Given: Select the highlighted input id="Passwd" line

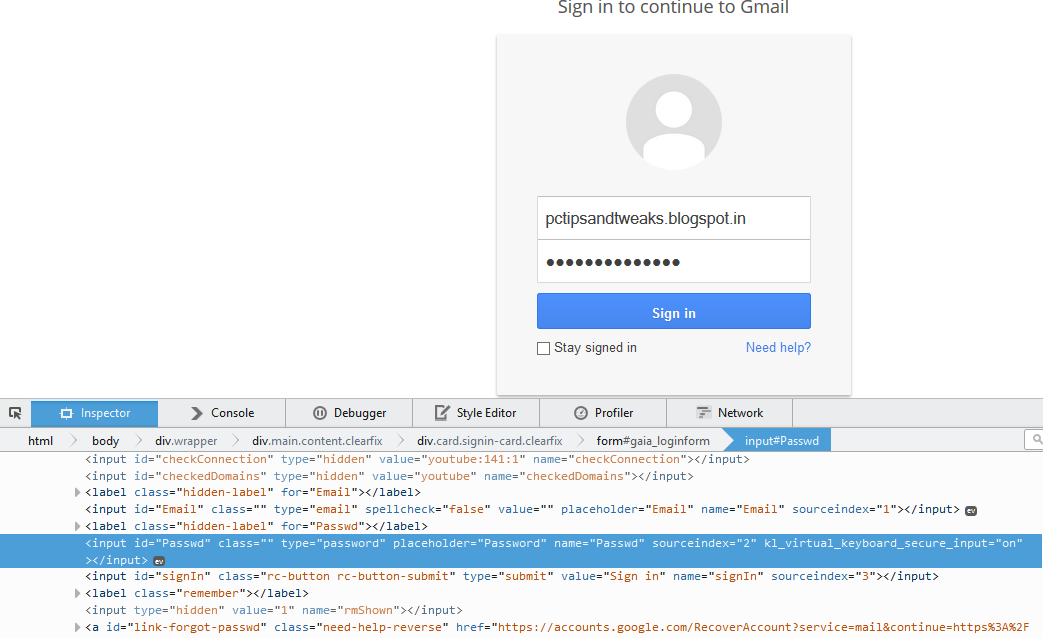Looking at the screenshot, I should pyautogui.click(x=522, y=551).
